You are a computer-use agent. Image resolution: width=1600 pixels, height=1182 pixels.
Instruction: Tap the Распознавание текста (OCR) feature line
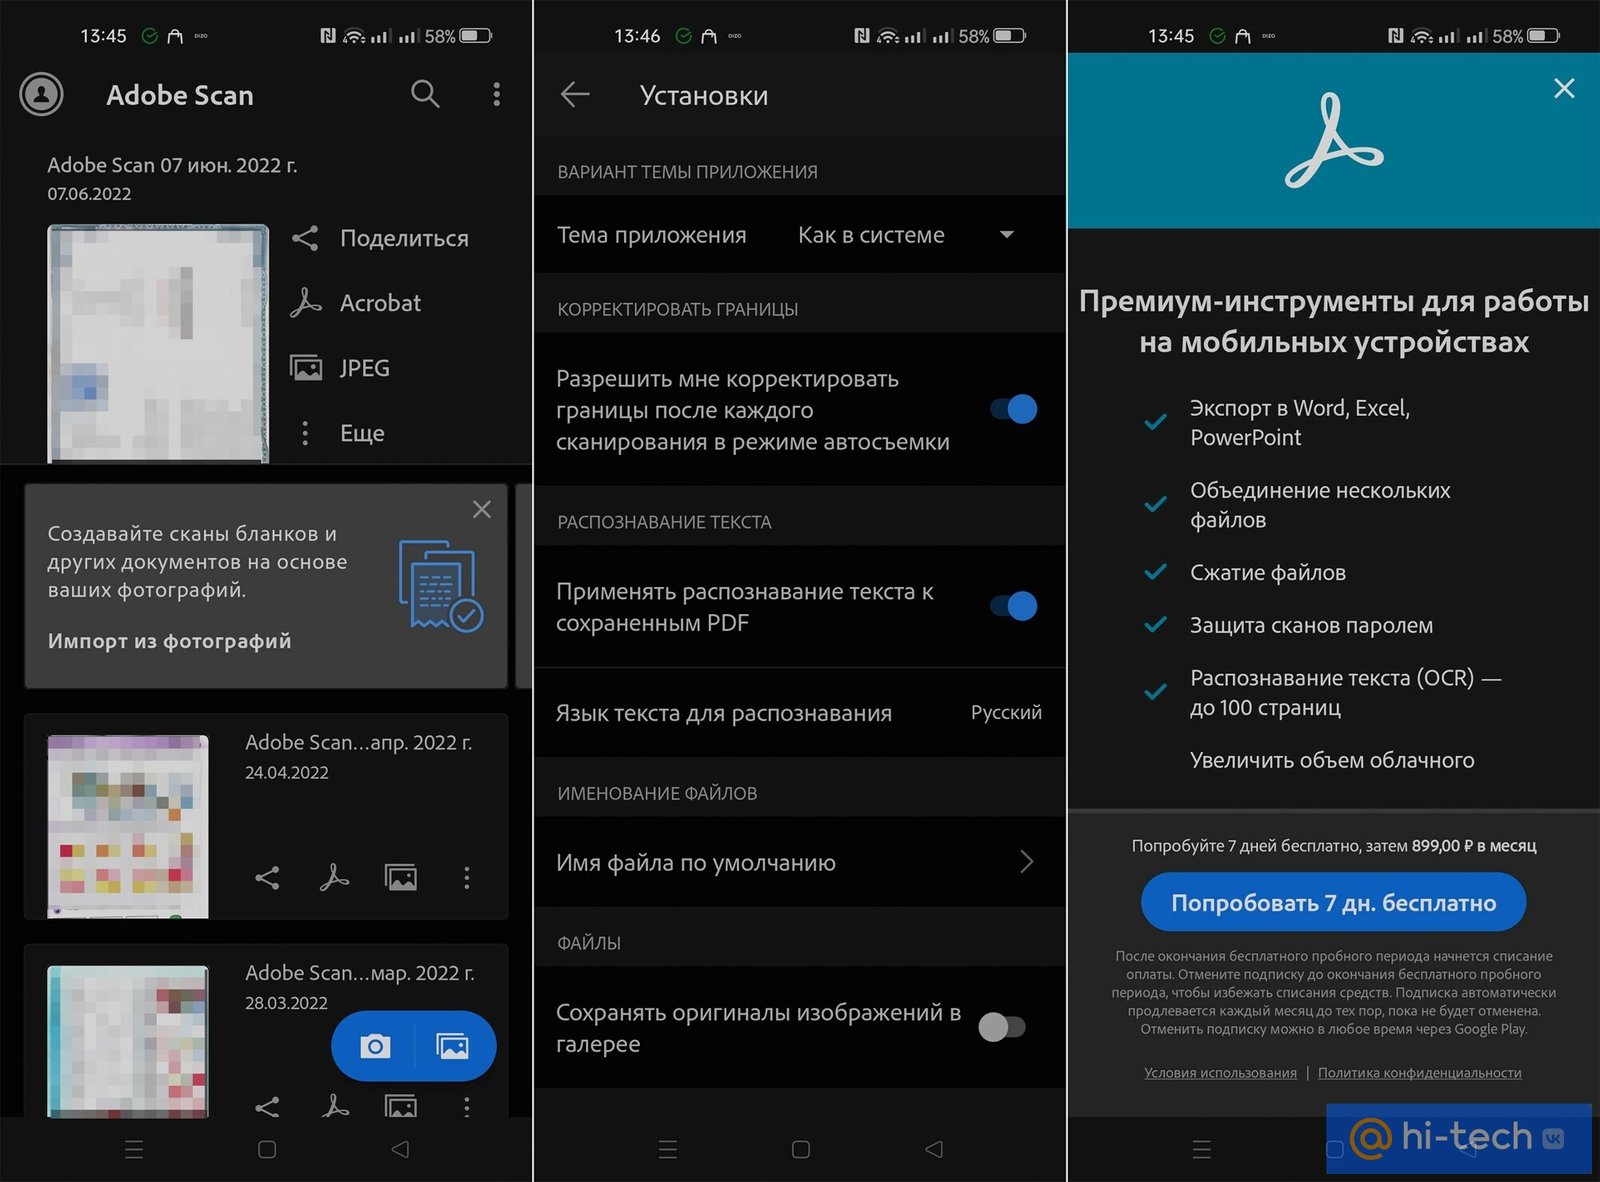[x=1345, y=692]
